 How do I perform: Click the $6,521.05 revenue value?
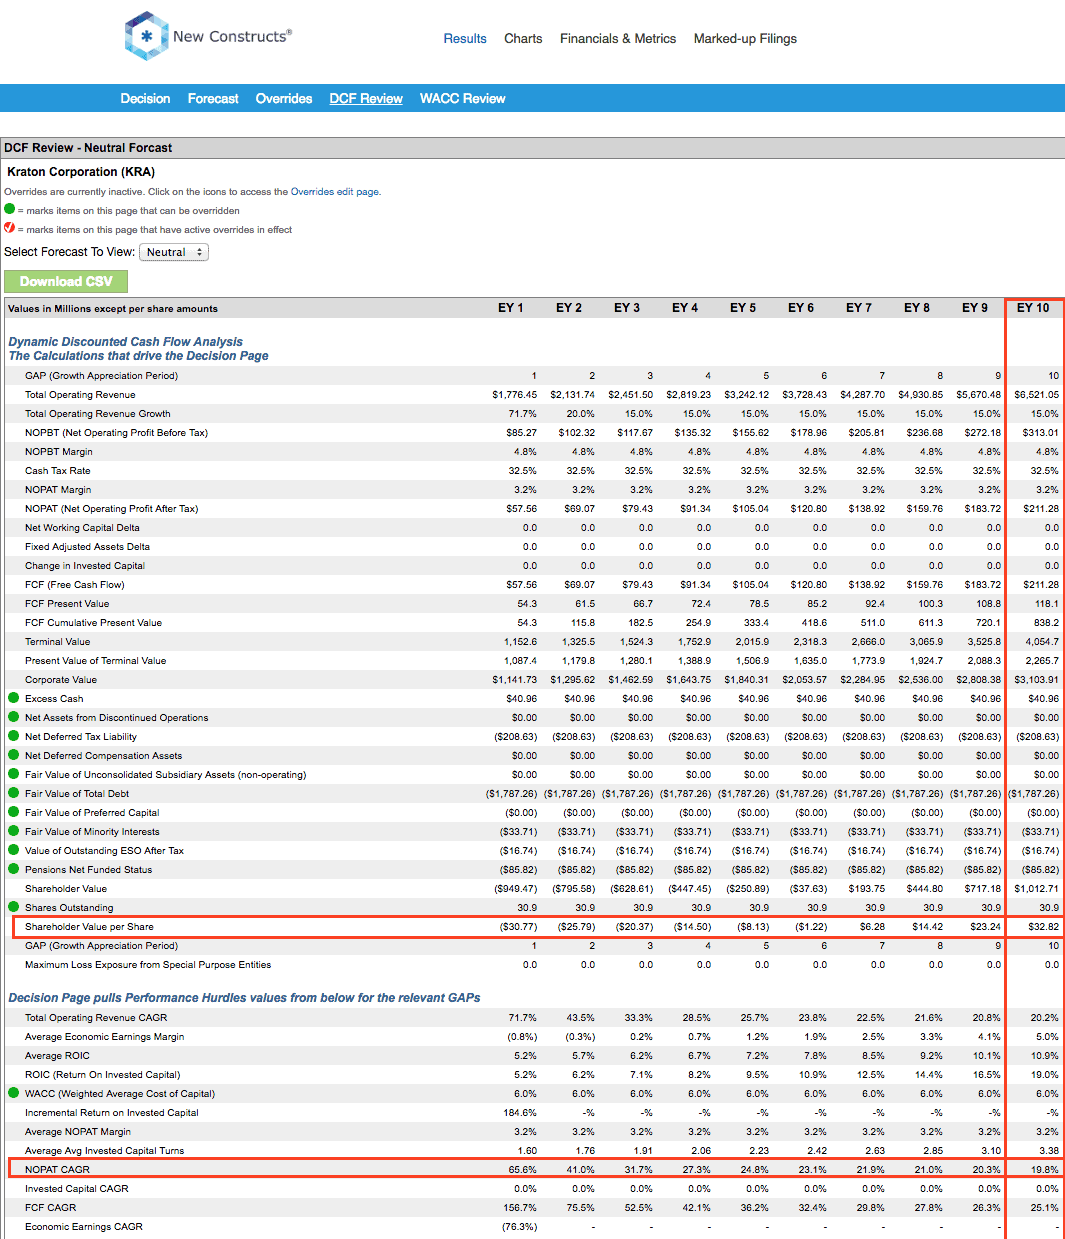[1037, 395]
